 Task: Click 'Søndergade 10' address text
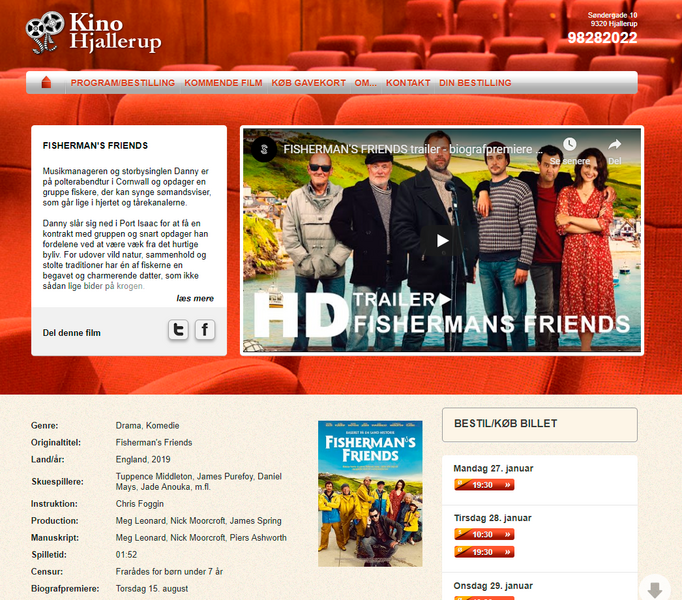pyautogui.click(x=612, y=15)
